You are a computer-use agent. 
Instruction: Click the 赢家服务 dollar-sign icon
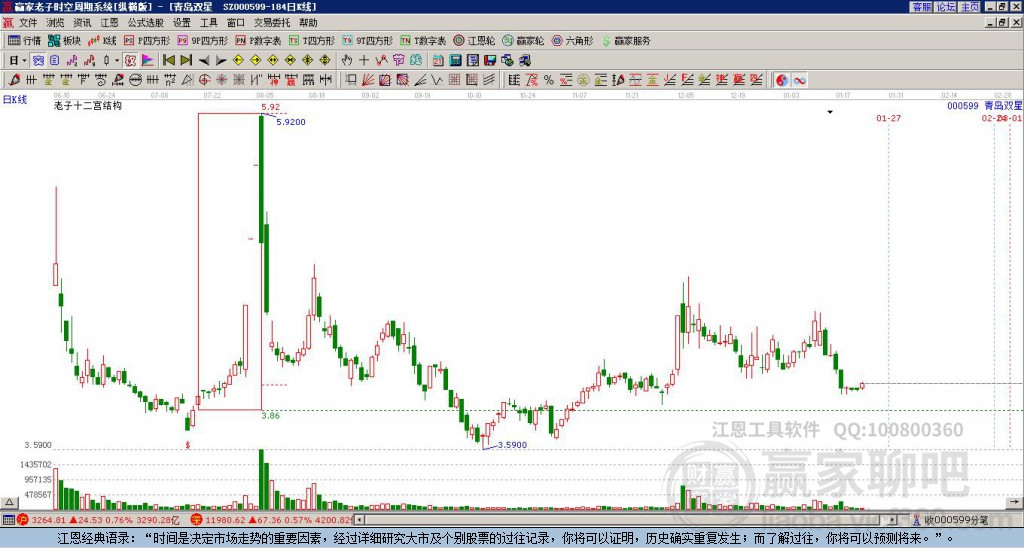click(606, 41)
